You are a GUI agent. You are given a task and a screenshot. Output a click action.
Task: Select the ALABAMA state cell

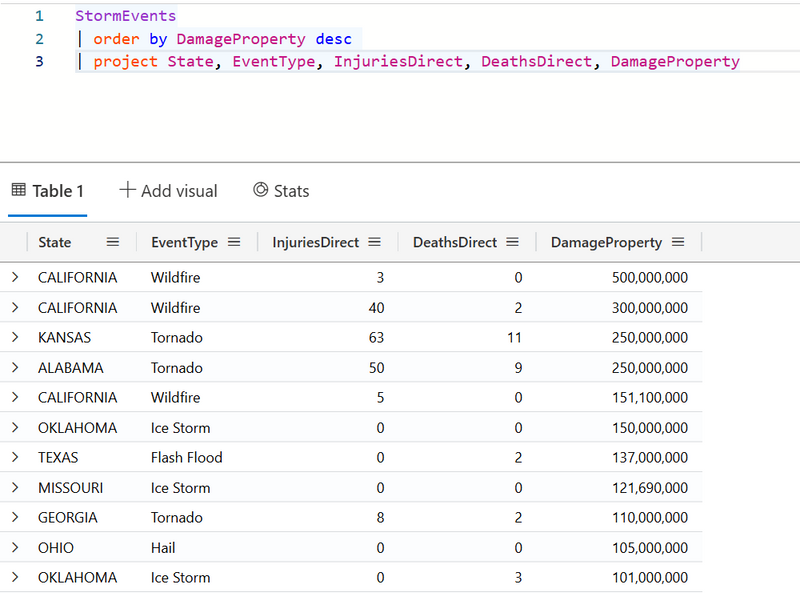[70, 367]
